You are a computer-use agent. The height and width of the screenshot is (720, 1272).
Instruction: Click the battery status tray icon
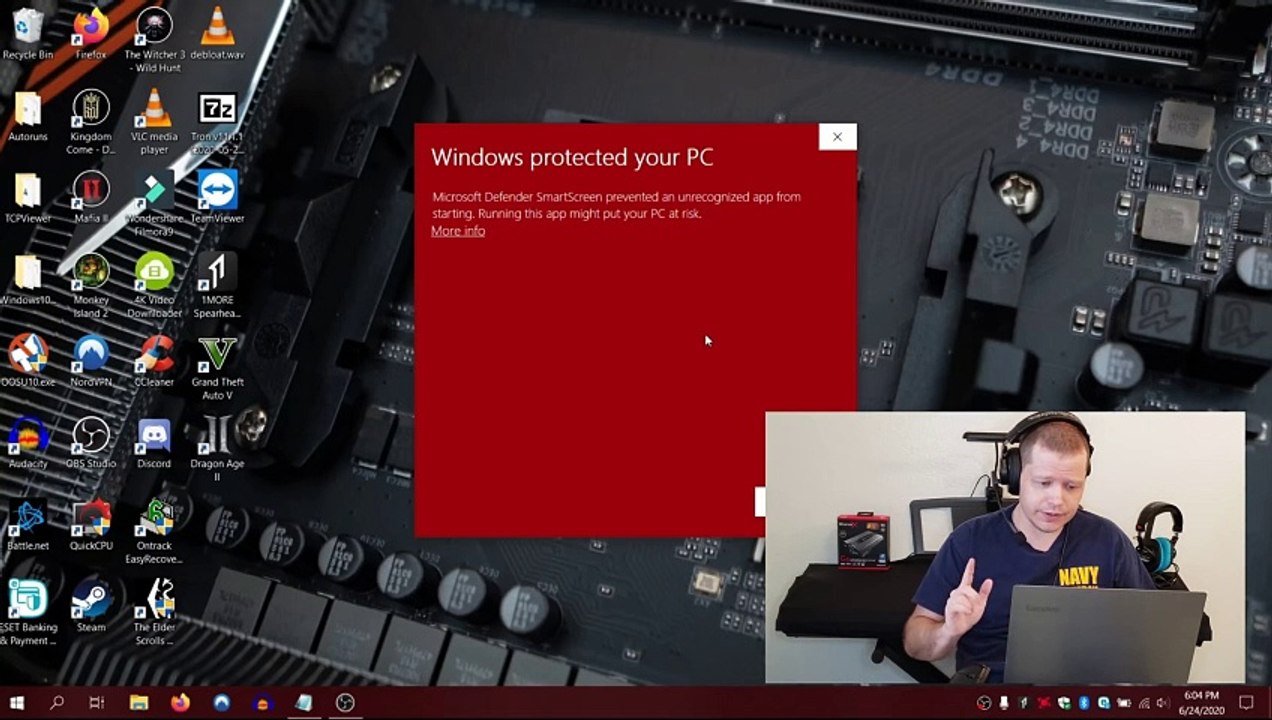pyautogui.click(x=1124, y=703)
